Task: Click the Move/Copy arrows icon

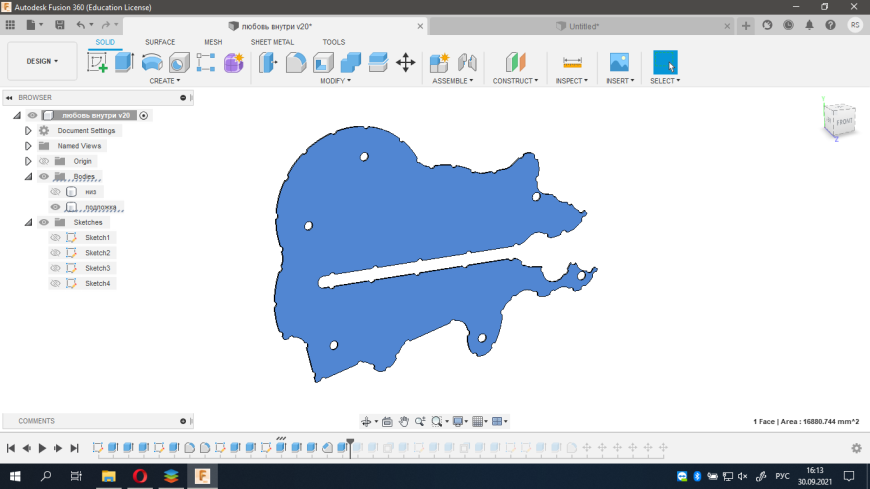Action: (x=405, y=63)
